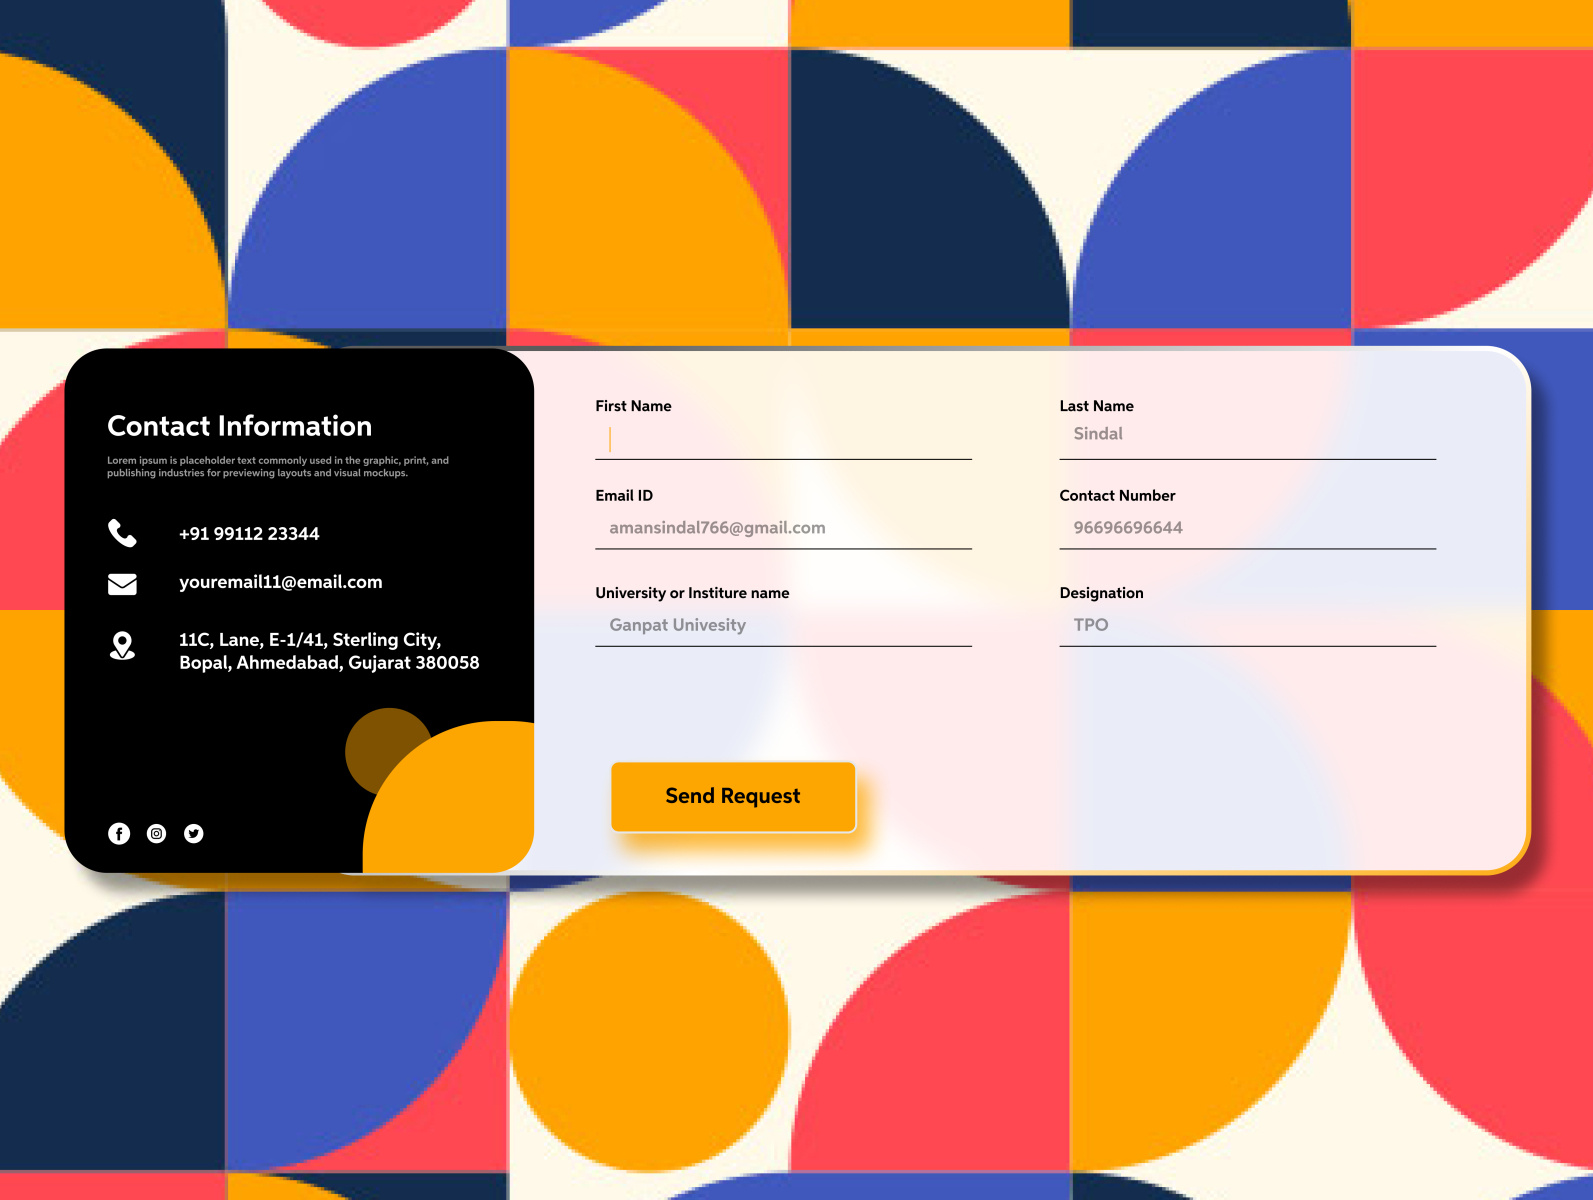The height and width of the screenshot is (1200, 1593).
Task: Click the Sterling City address text
Action: point(329,651)
